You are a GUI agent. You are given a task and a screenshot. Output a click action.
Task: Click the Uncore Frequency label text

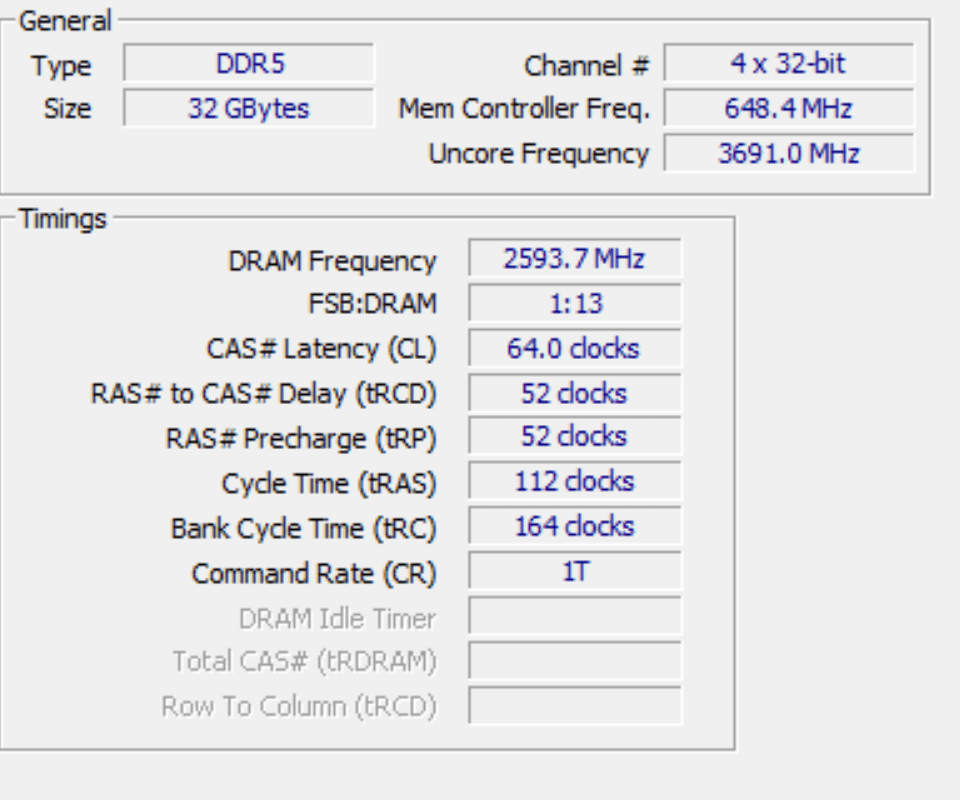click(539, 154)
